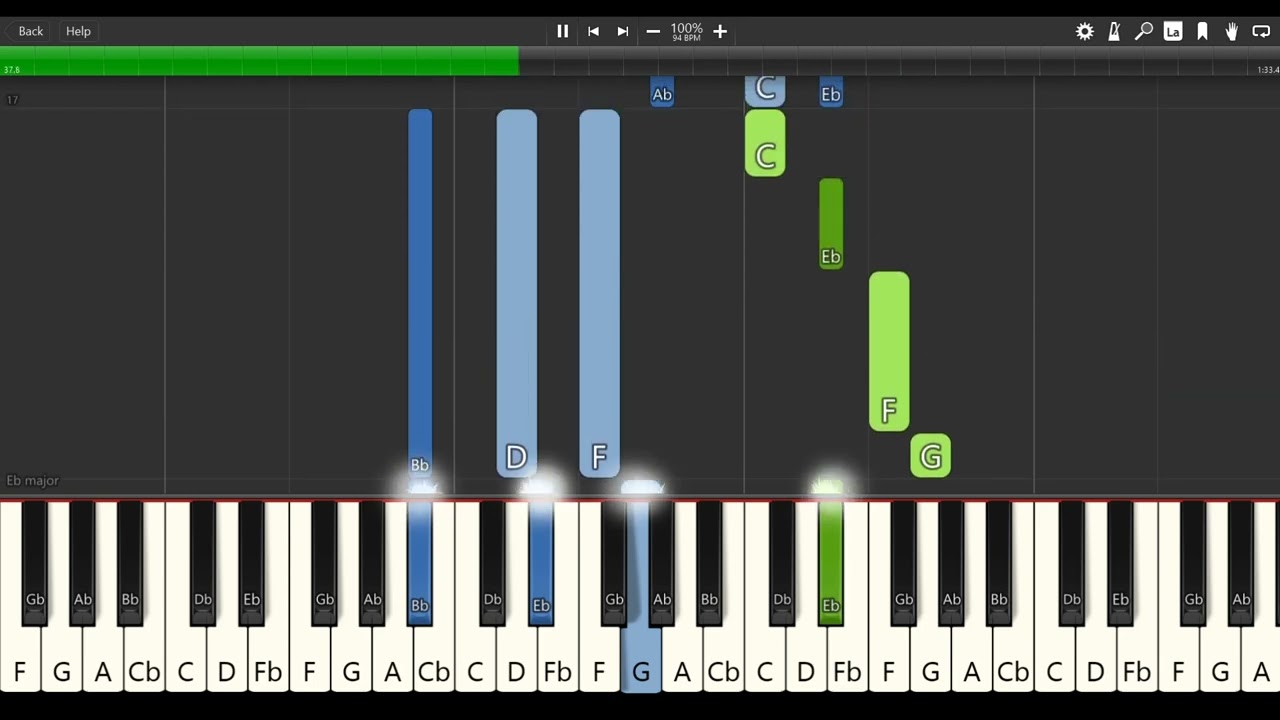Jump to the unplayed grey timeline portion

899,60
